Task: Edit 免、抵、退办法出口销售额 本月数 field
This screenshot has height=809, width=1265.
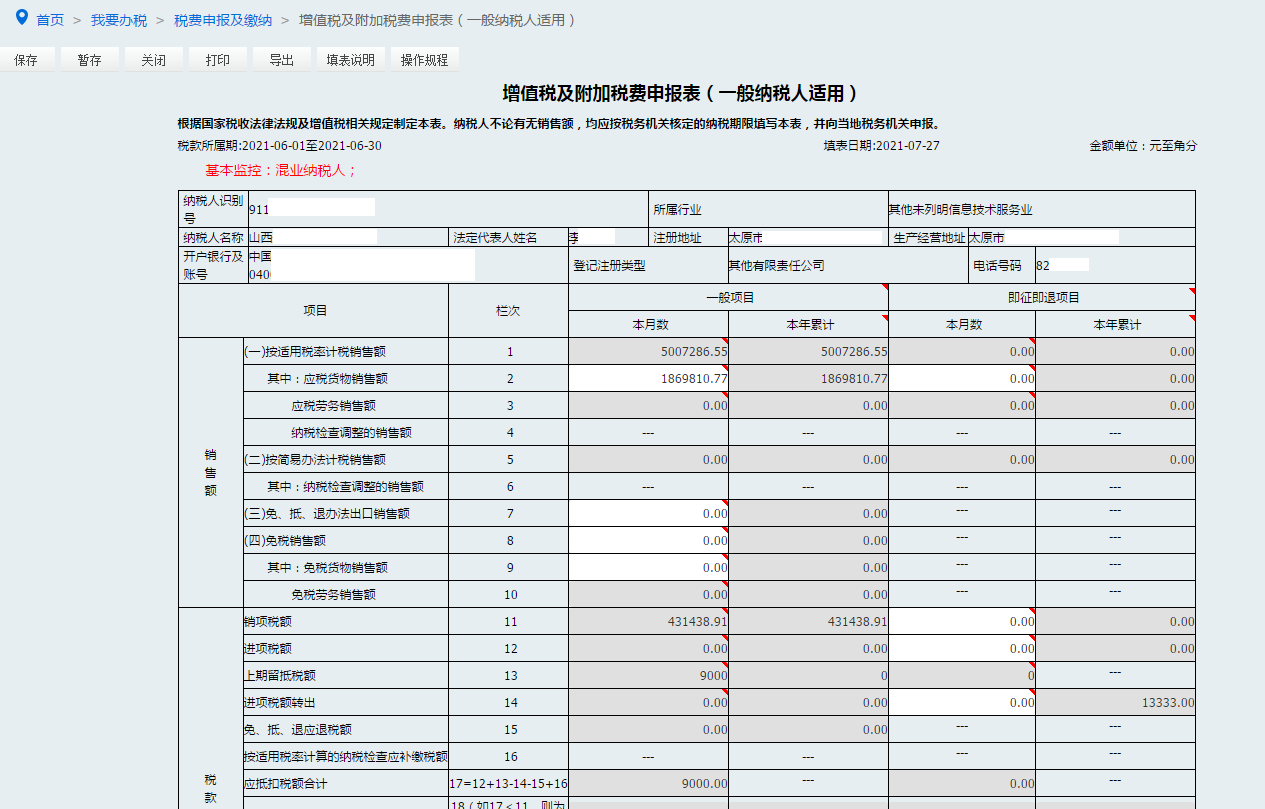Action: point(648,513)
